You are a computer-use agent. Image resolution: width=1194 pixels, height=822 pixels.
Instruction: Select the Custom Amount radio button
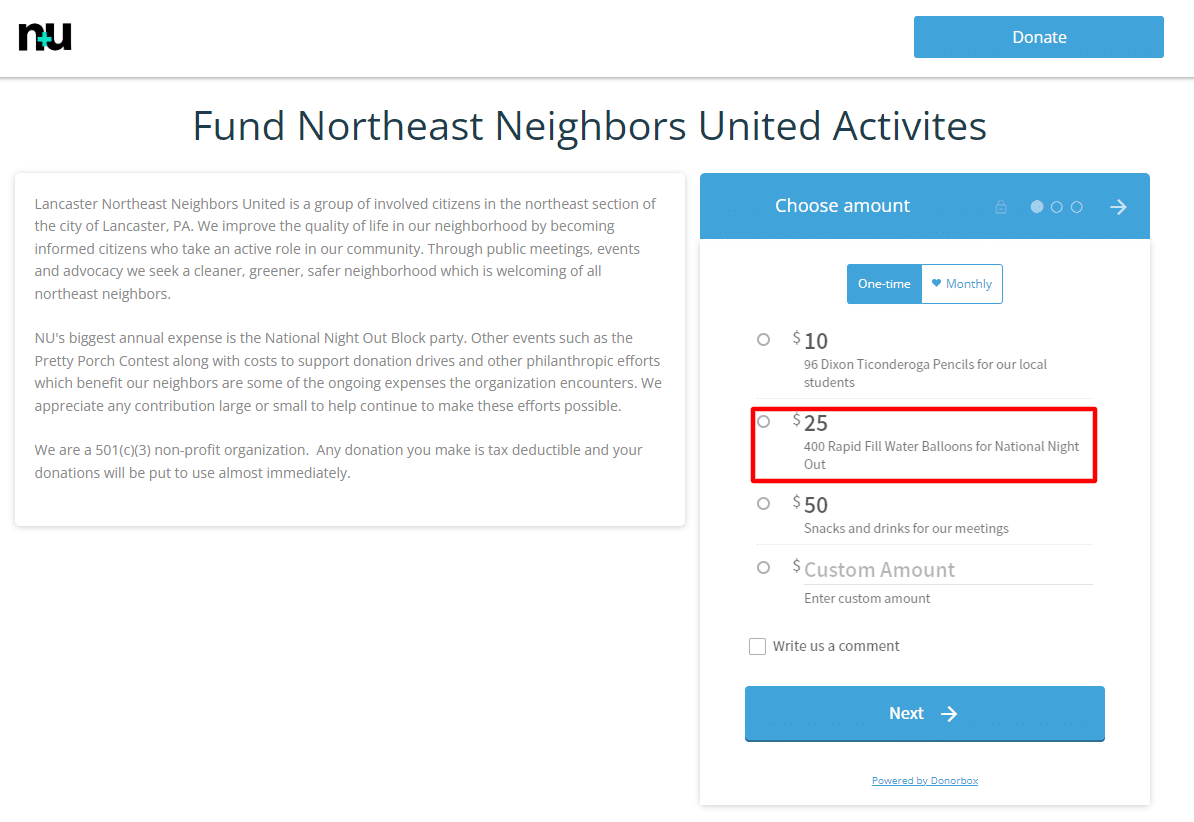[764, 568]
